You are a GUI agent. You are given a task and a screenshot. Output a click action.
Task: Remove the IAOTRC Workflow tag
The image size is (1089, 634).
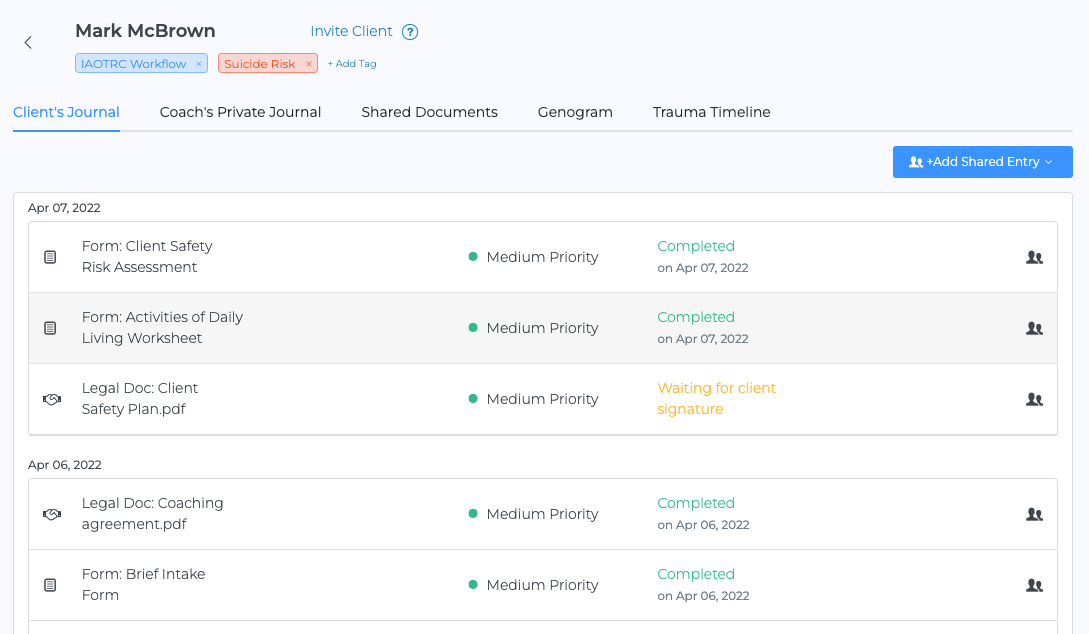pyautogui.click(x=199, y=64)
